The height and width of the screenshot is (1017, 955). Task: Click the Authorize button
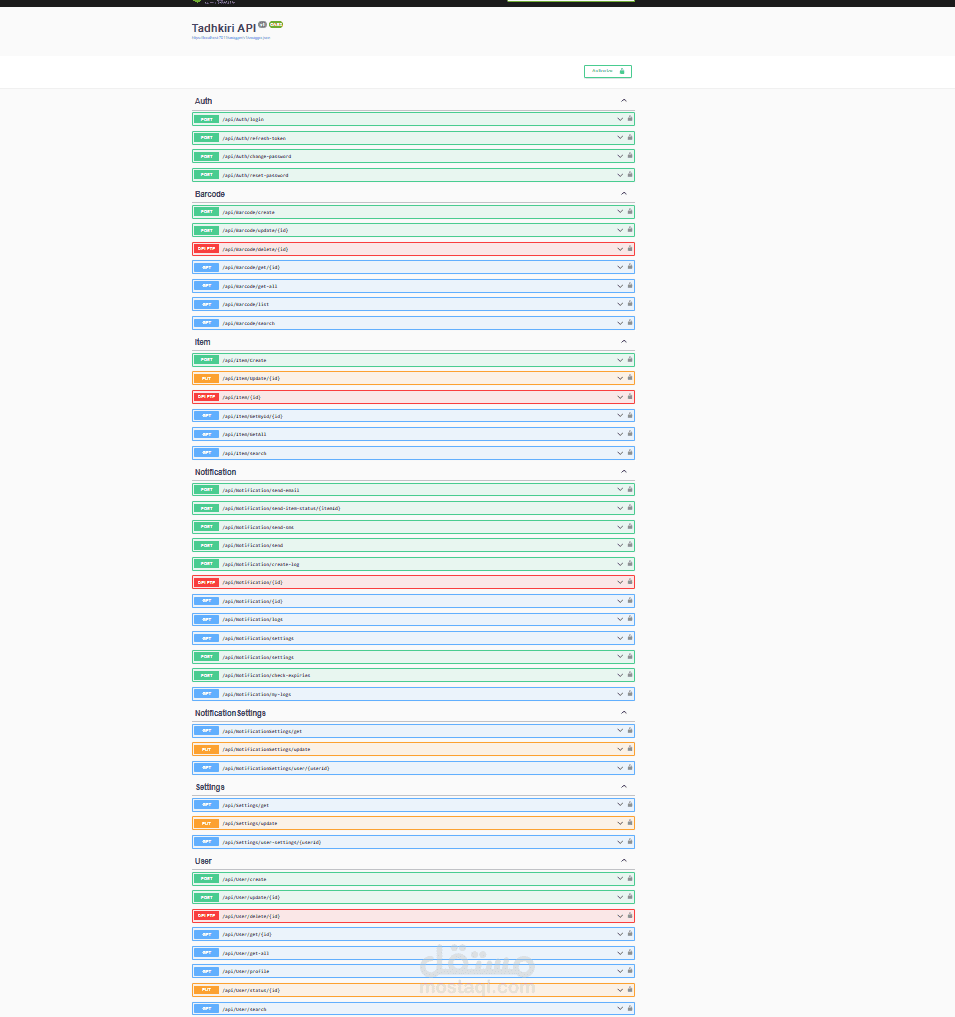[x=608, y=71]
